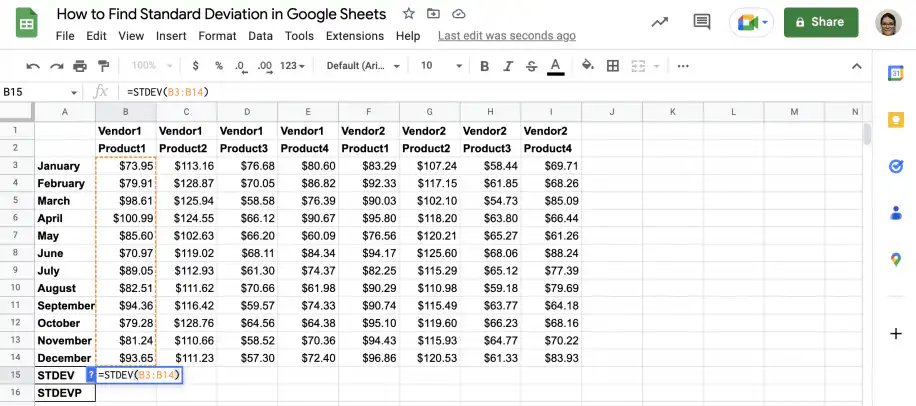This screenshot has width=916, height=406.
Task: Select column B header
Action: [x=126, y=112]
